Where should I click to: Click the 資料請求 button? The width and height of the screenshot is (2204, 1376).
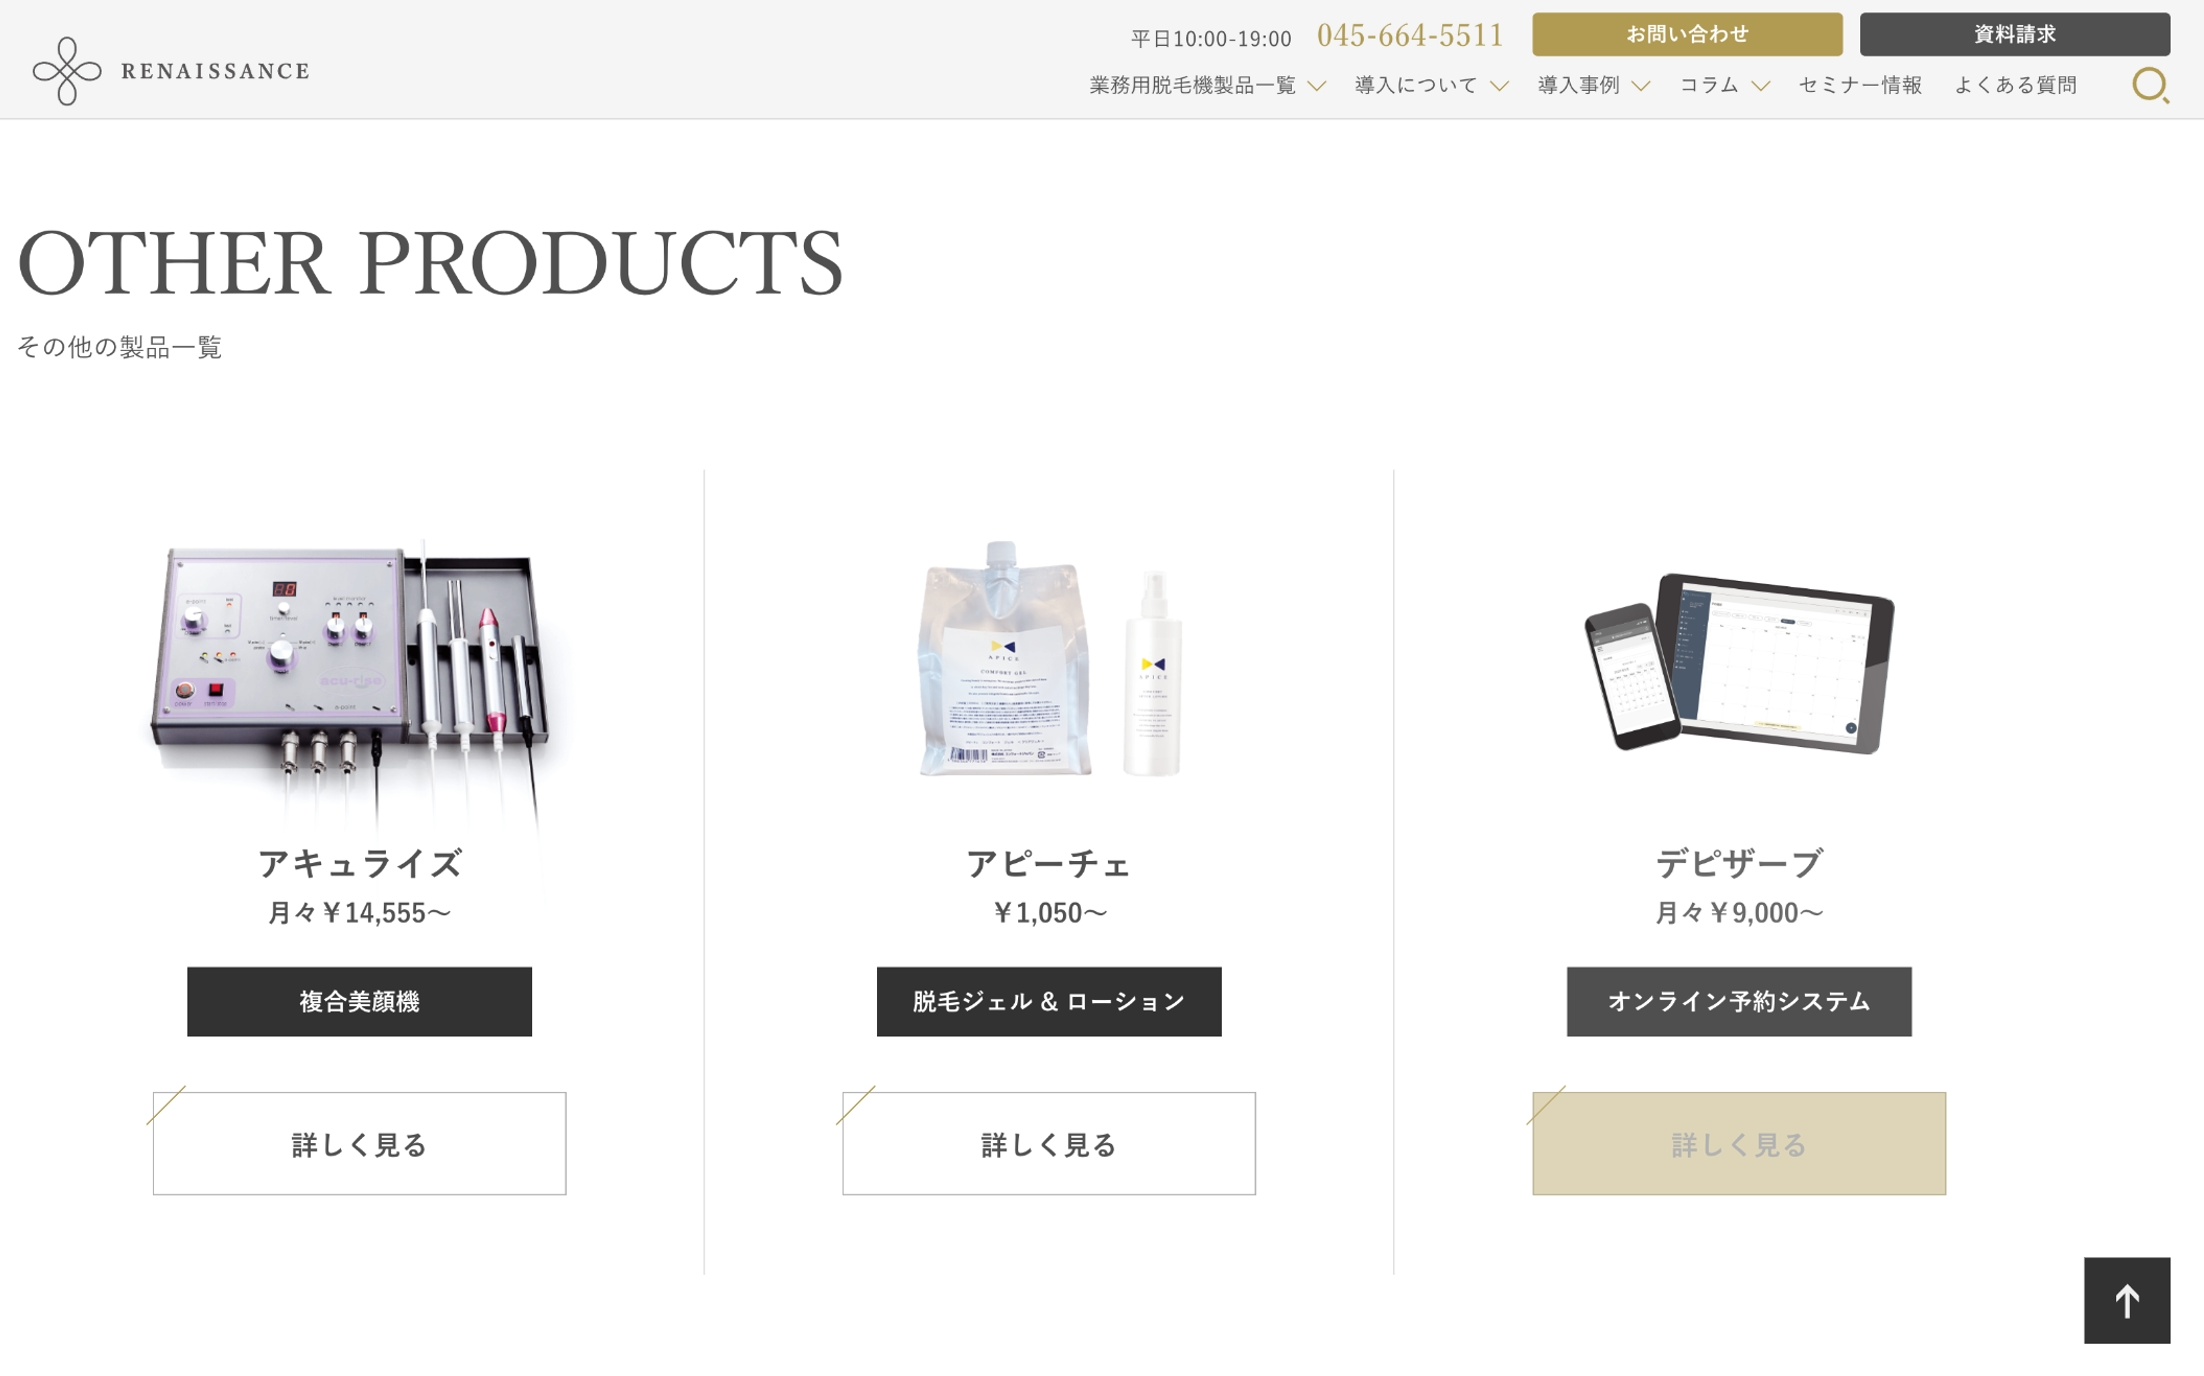pos(2015,34)
